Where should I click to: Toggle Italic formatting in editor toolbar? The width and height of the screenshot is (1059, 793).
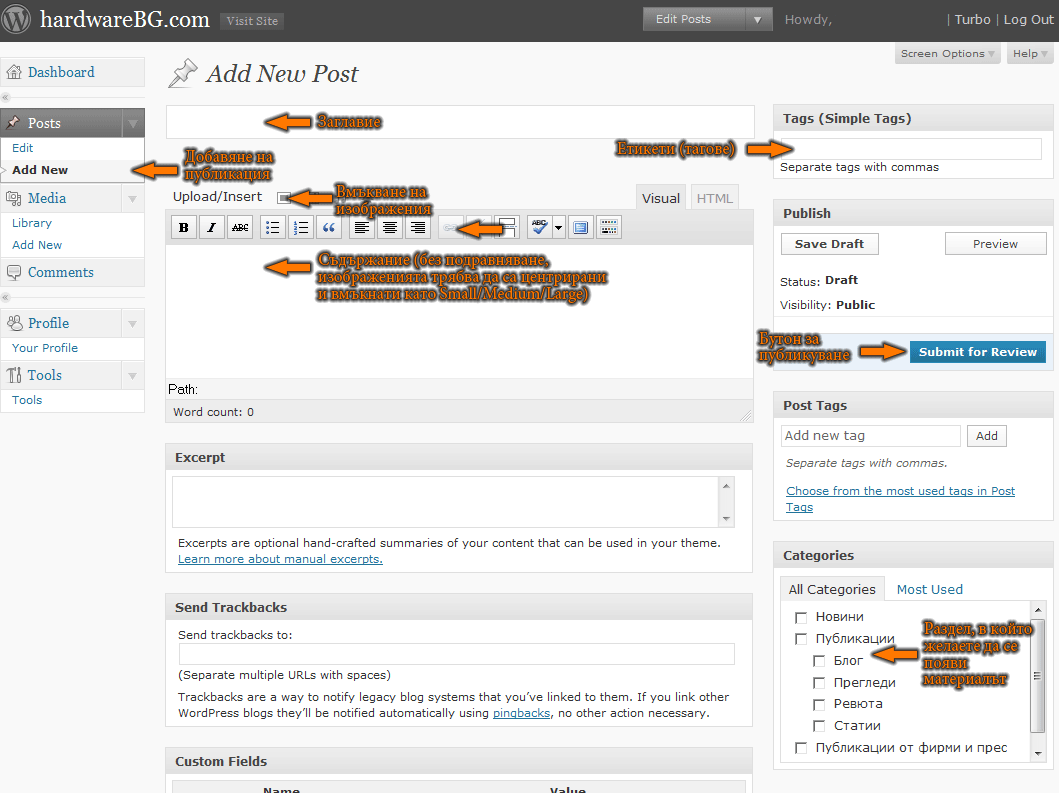(x=211, y=228)
